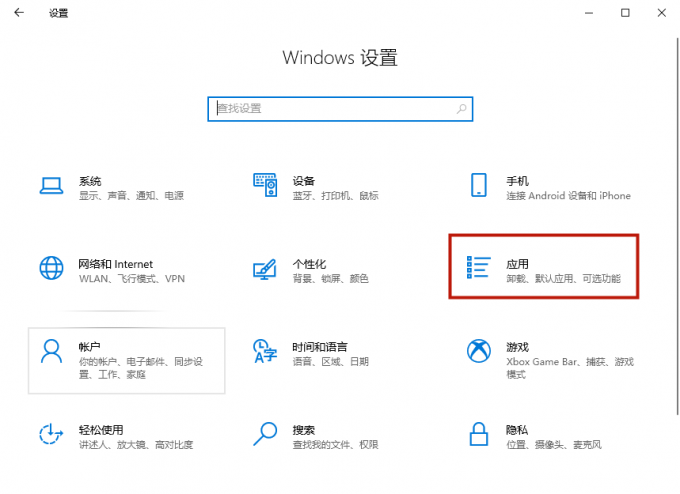
Task: Click 卸载、默认应用、可选功能 description
Action: coord(564,279)
